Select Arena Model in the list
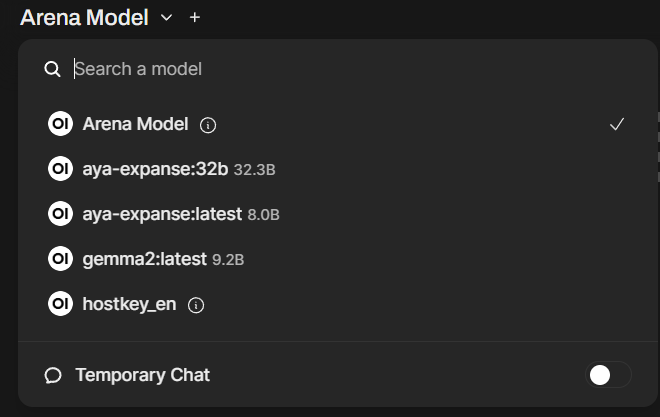The width and height of the screenshot is (660, 417). pos(135,125)
